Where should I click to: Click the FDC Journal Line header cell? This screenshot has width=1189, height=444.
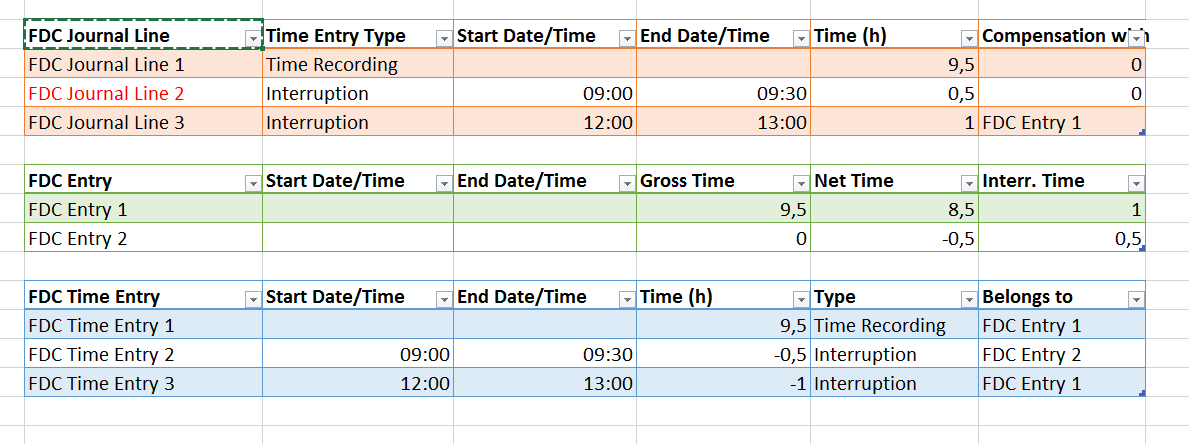click(130, 36)
